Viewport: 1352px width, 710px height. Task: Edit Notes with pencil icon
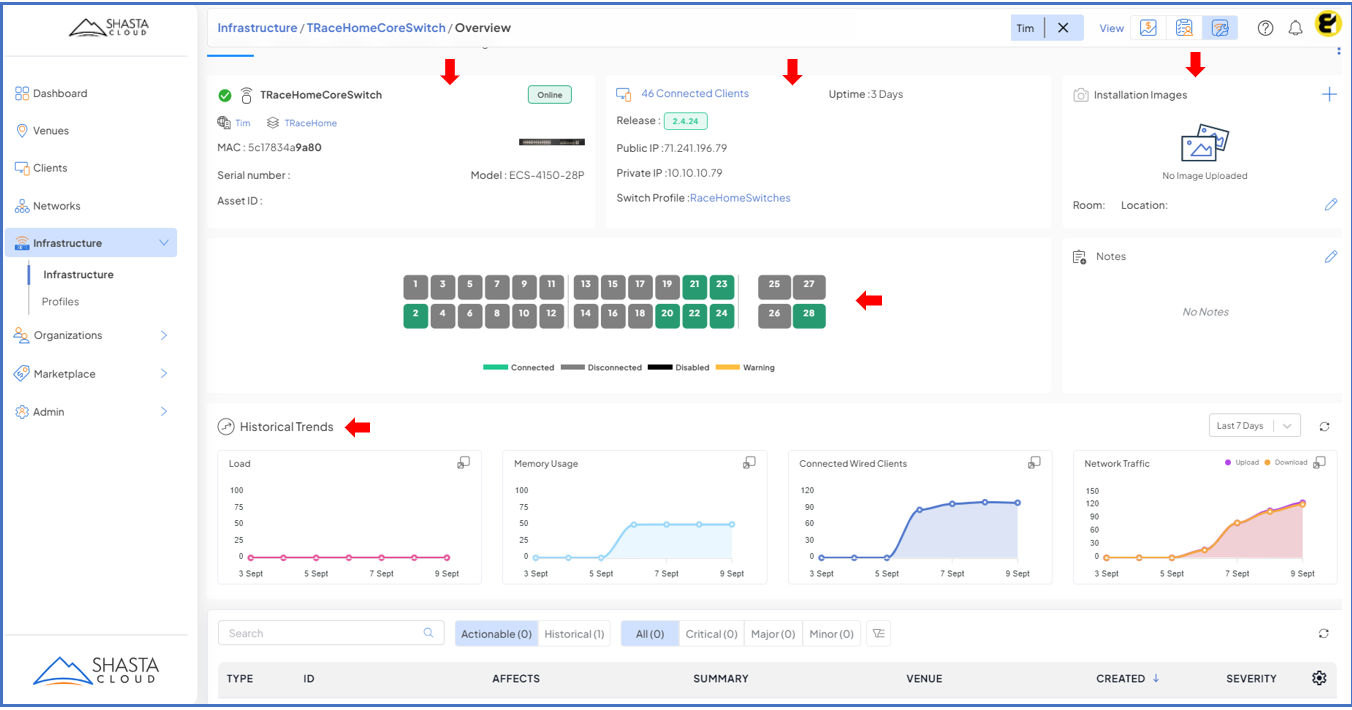[x=1331, y=256]
